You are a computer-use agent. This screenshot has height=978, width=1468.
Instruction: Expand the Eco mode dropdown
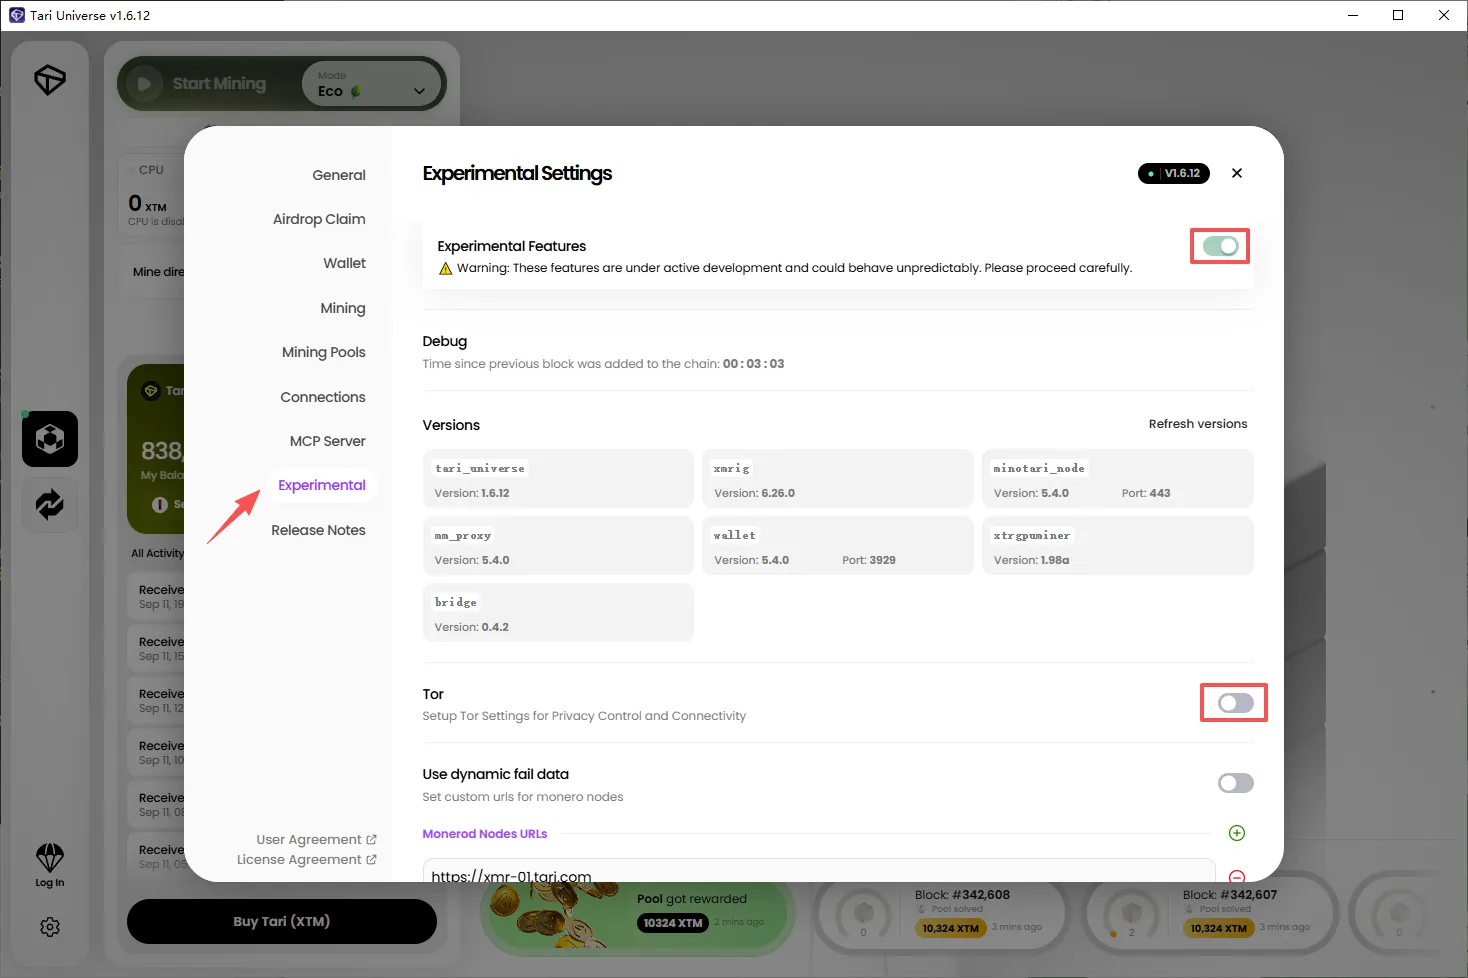[x=373, y=84]
